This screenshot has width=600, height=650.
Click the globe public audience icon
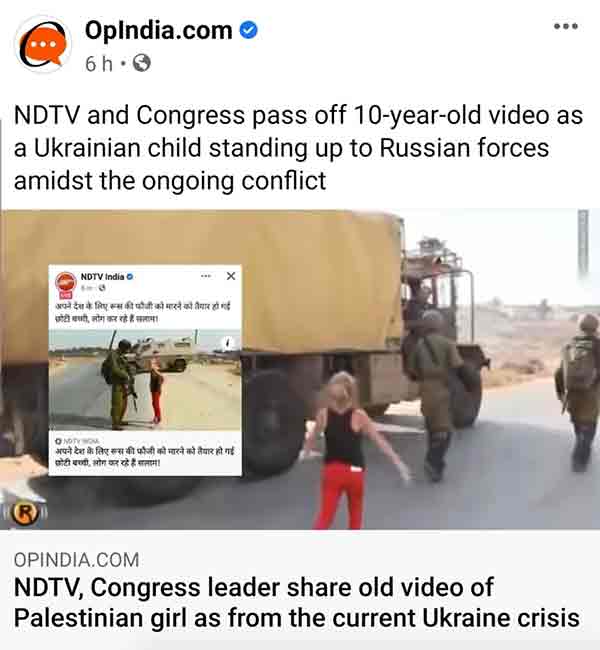141,63
